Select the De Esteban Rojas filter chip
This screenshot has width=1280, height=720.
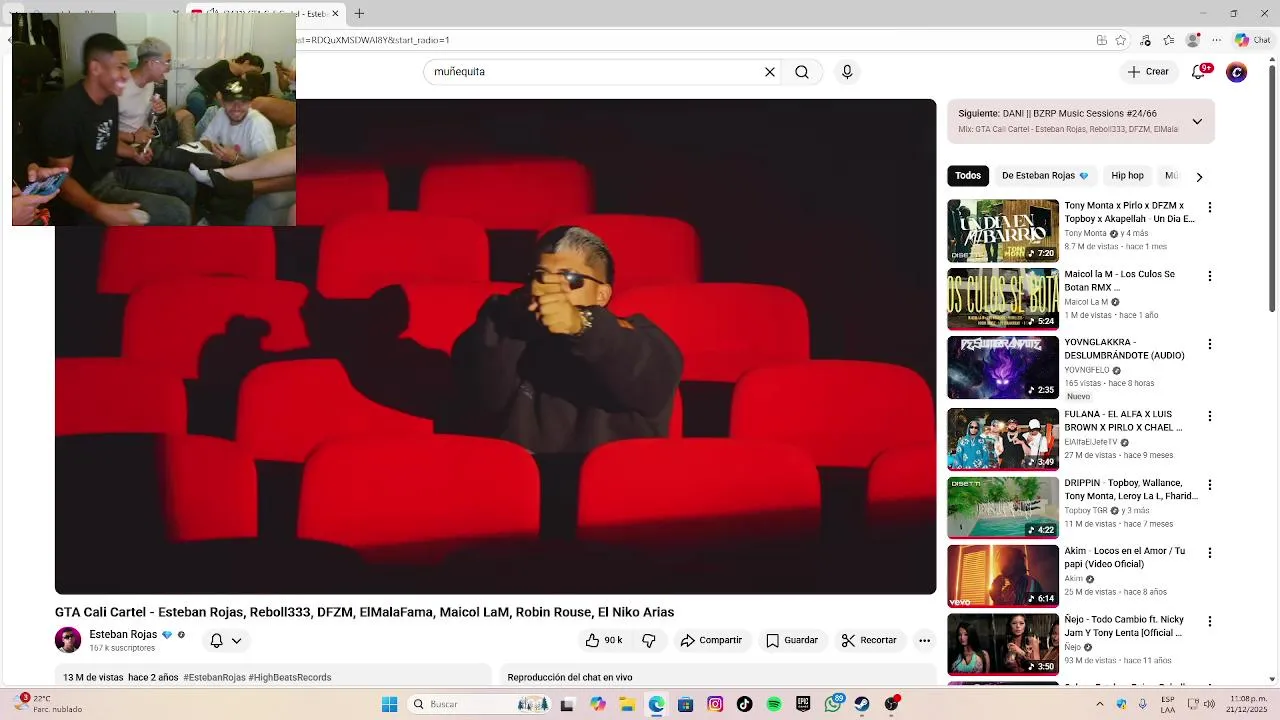(1045, 176)
